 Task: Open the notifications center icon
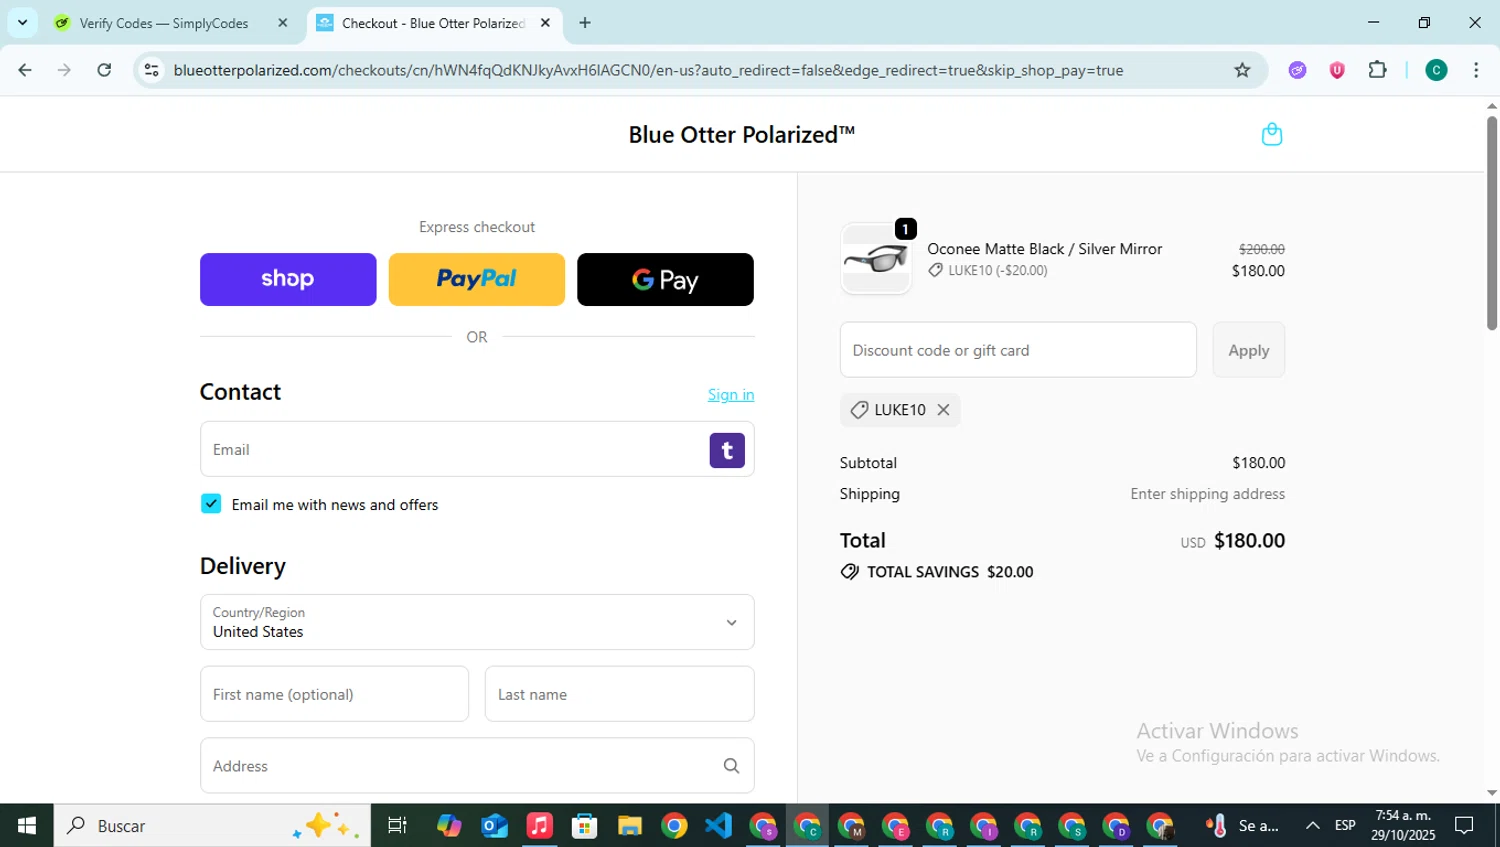click(1464, 826)
